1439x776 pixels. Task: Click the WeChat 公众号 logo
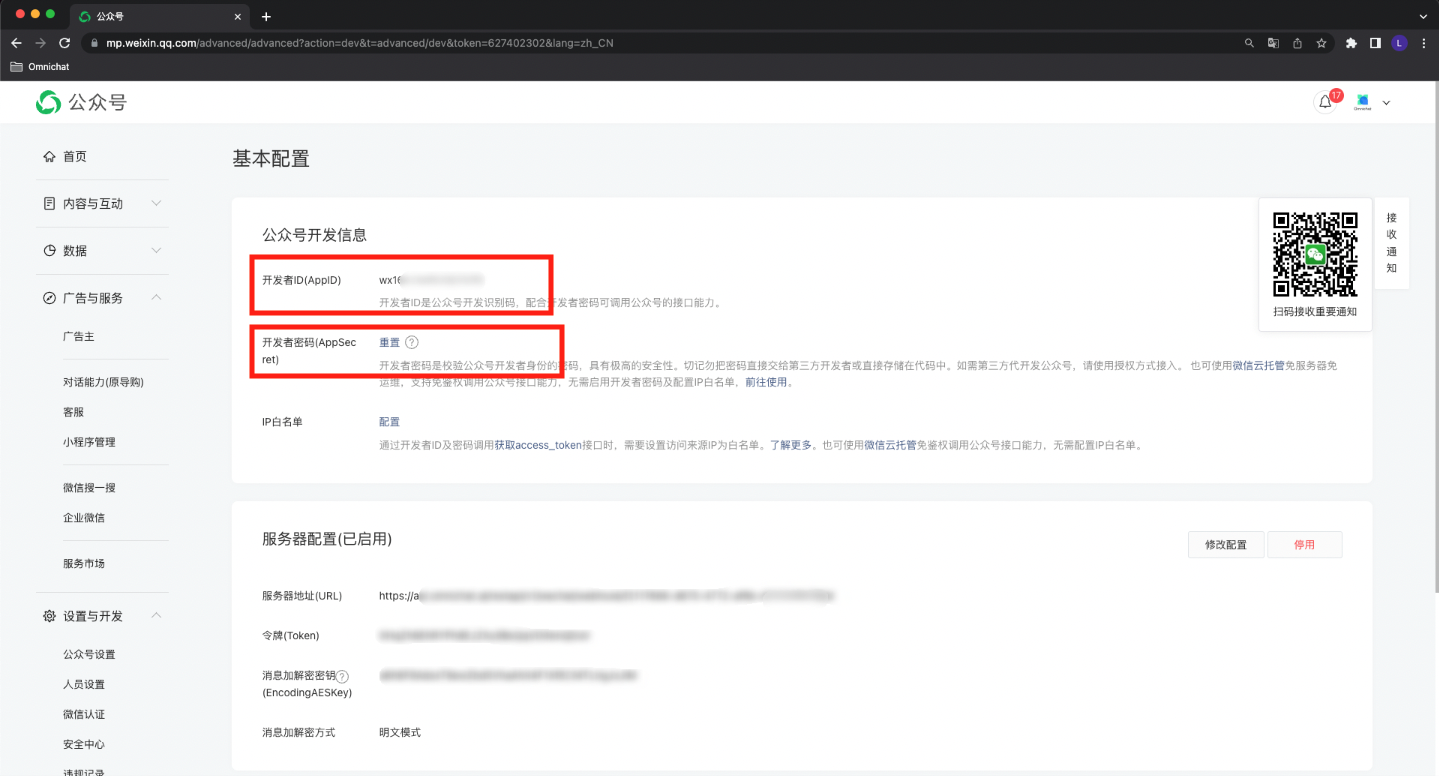[81, 102]
